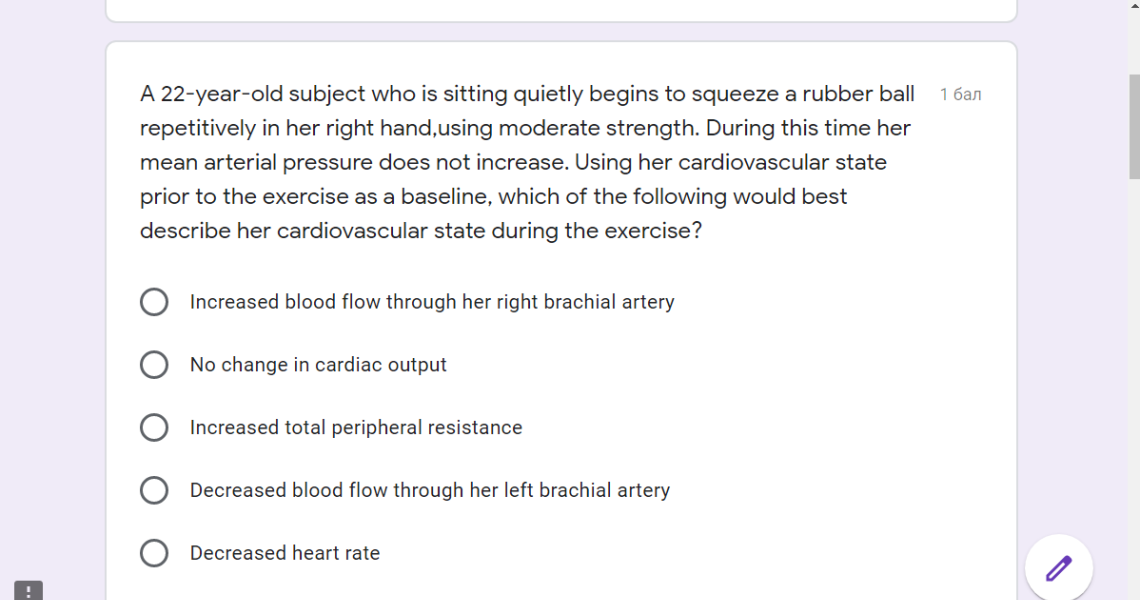Select the radio button for increased right brachial flow
This screenshot has width=1140, height=600.
click(154, 302)
